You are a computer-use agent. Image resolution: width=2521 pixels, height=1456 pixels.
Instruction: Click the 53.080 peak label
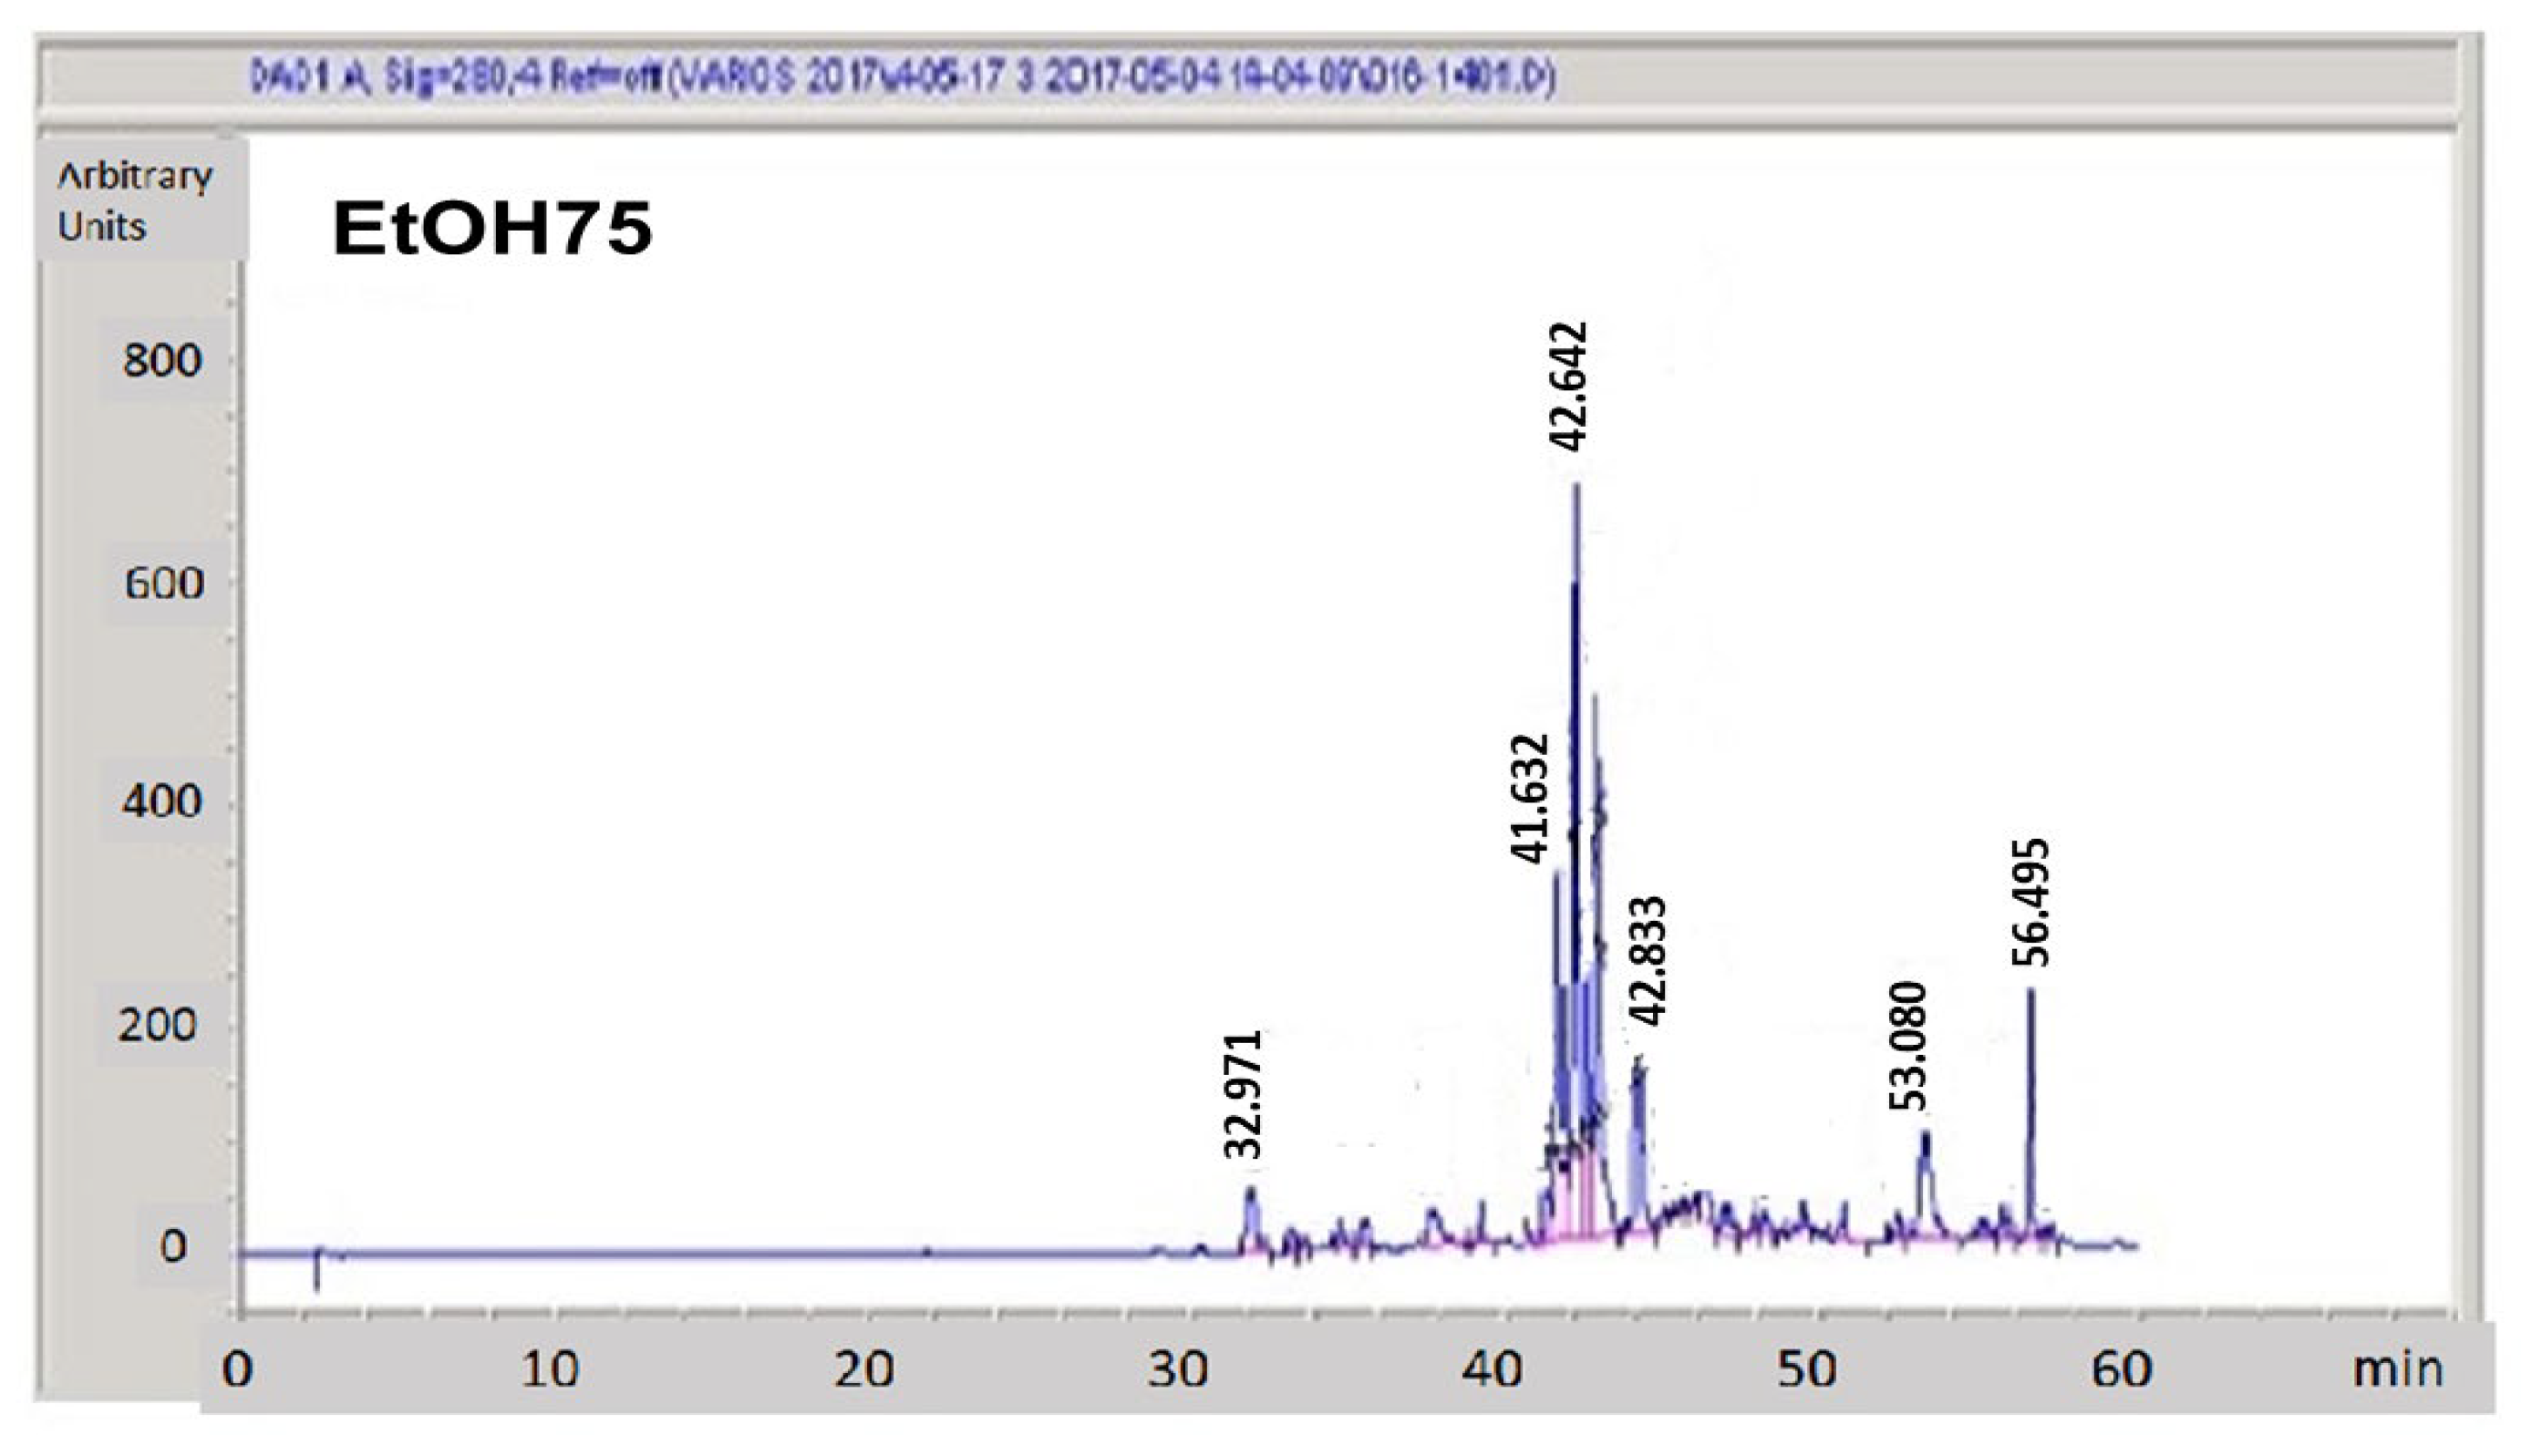coord(1907,1046)
